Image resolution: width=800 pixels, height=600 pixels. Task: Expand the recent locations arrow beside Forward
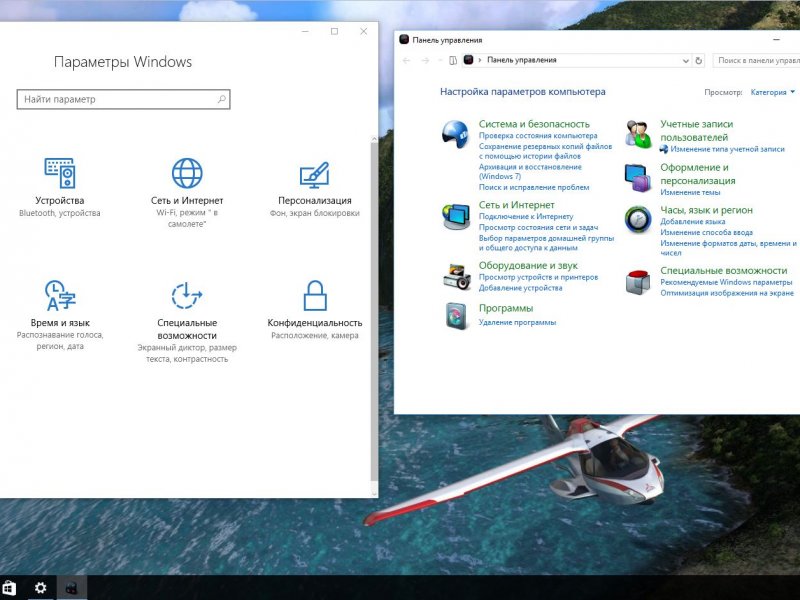coord(440,60)
